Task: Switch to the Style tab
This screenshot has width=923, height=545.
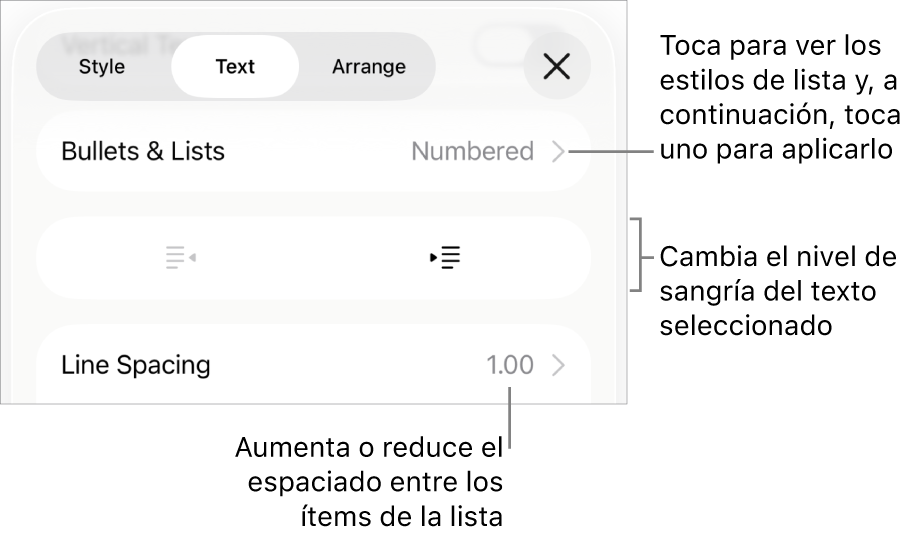Action: tap(102, 67)
